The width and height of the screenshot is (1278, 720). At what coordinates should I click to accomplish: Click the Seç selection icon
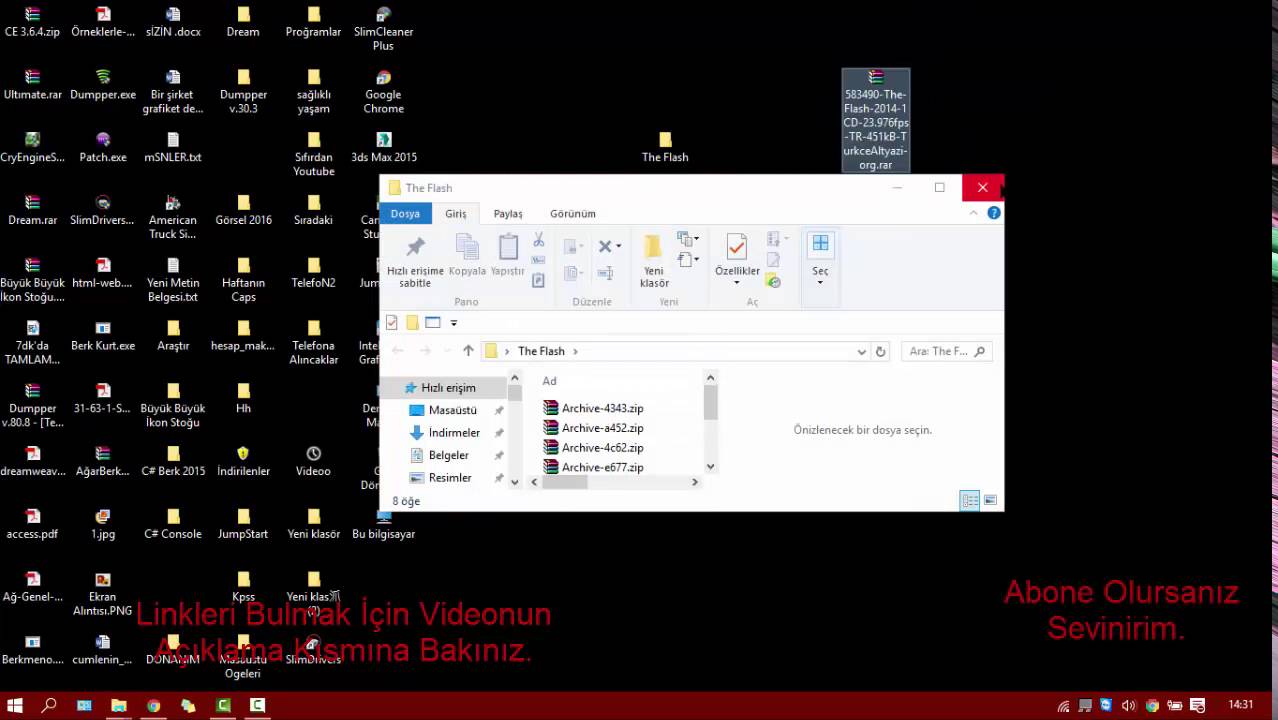[x=820, y=246]
